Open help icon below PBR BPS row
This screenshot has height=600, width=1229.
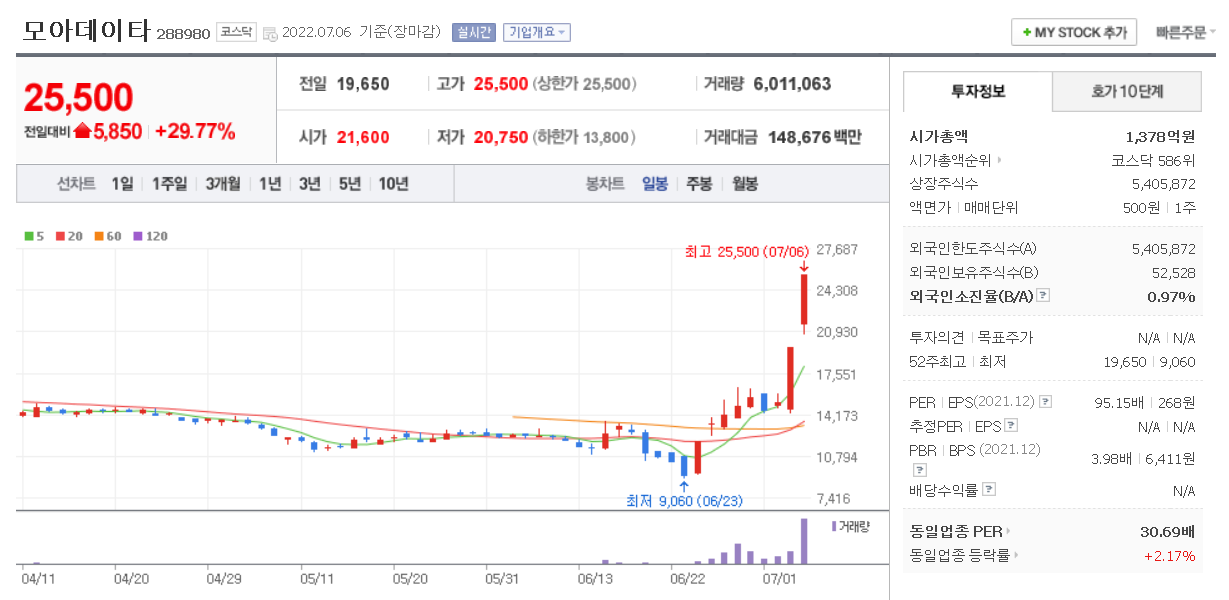[x=920, y=469]
